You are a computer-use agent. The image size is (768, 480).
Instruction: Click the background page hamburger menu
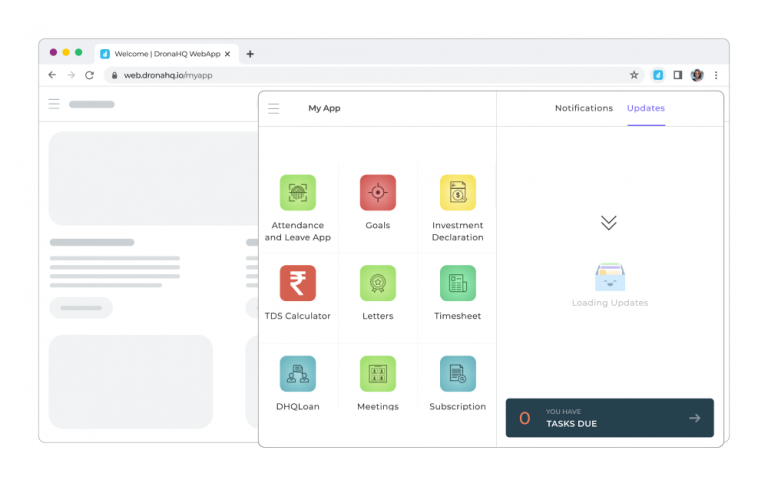click(54, 104)
